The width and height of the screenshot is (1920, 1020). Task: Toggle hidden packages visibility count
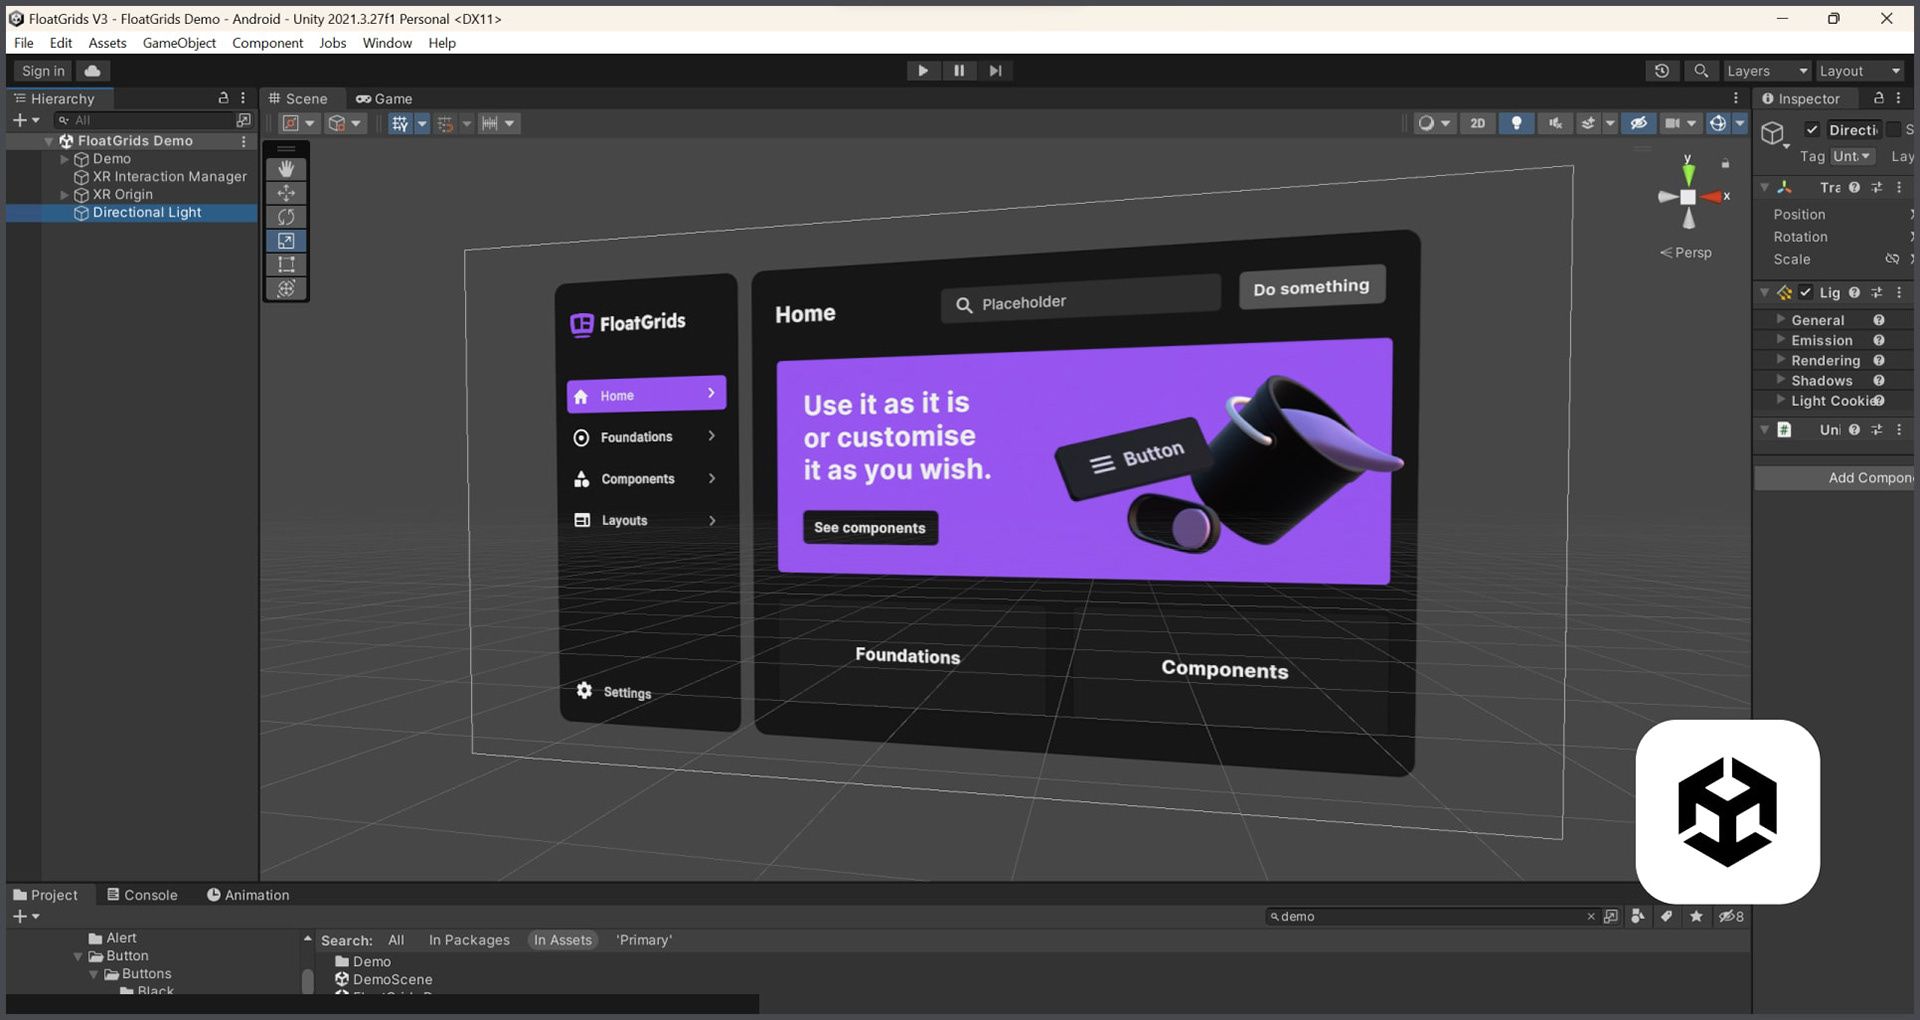1731,916
